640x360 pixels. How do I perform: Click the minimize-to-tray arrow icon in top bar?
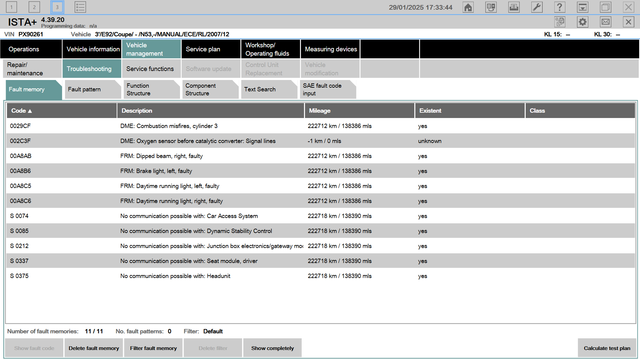(x=582, y=7)
